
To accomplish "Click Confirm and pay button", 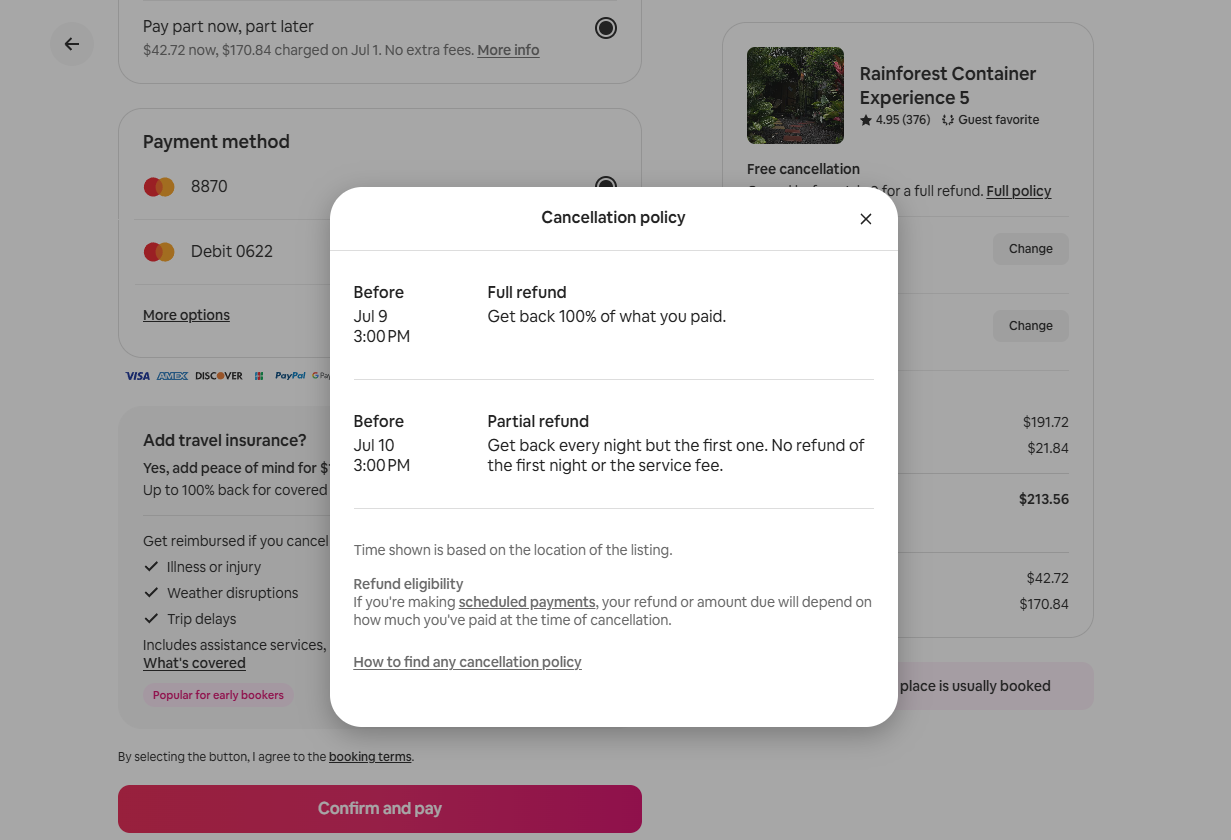I will tap(380, 809).
